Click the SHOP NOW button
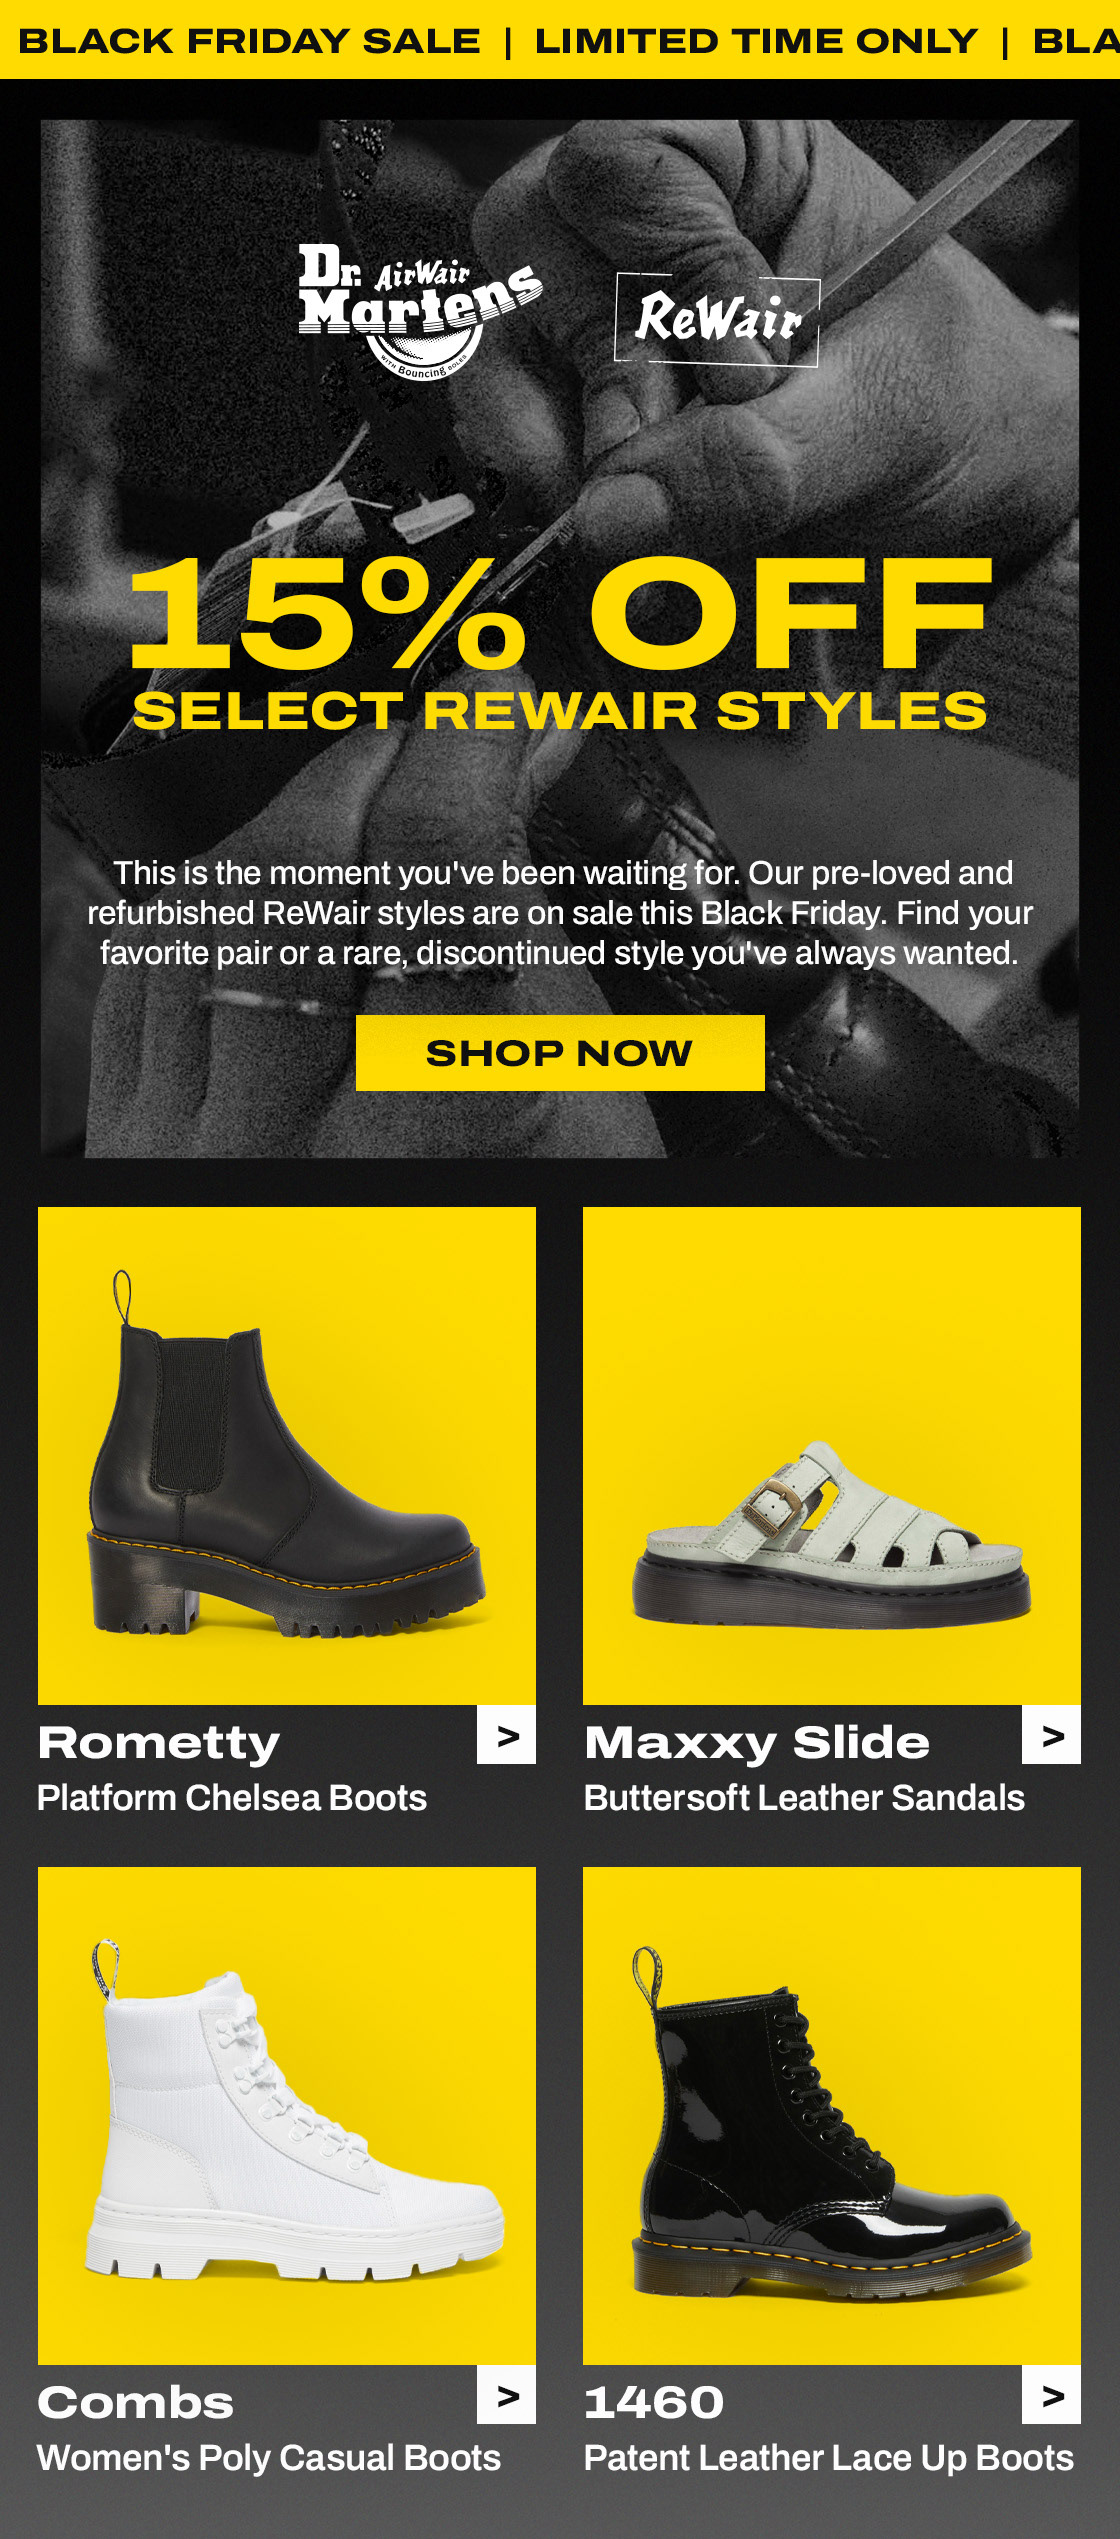The width and height of the screenshot is (1120, 2539). tap(560, 1053)
